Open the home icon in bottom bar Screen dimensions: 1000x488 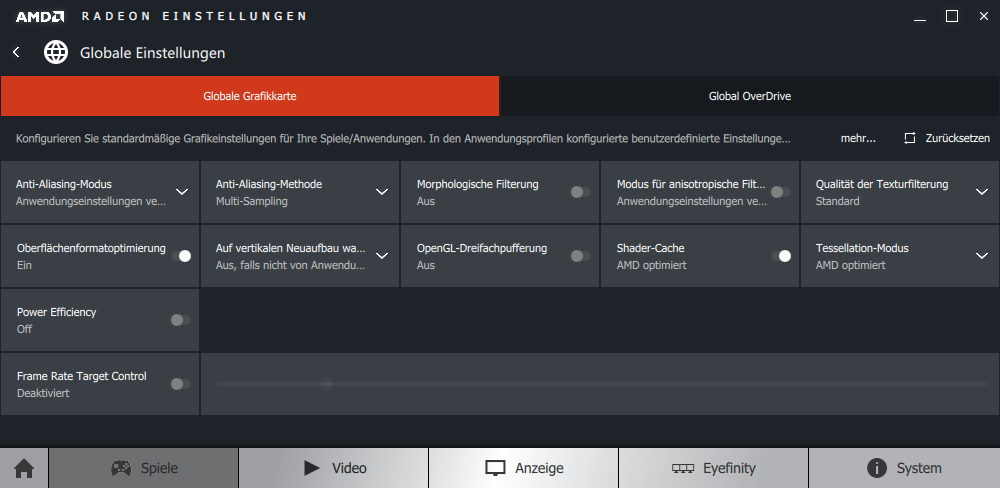point(24,468)
